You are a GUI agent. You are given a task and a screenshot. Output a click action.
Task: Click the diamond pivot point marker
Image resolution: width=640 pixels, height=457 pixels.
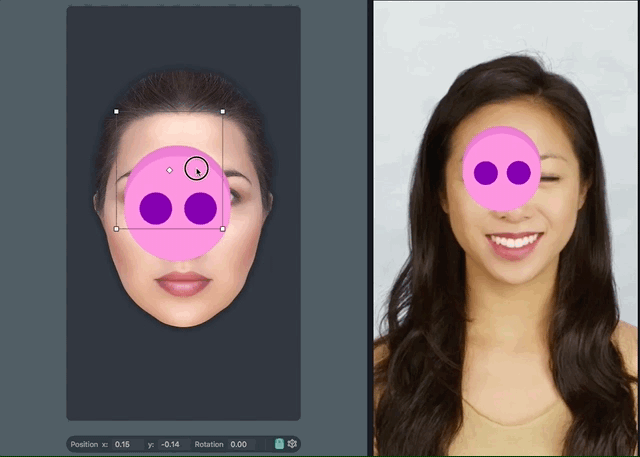pyautogui.click(x=169, y=171)
